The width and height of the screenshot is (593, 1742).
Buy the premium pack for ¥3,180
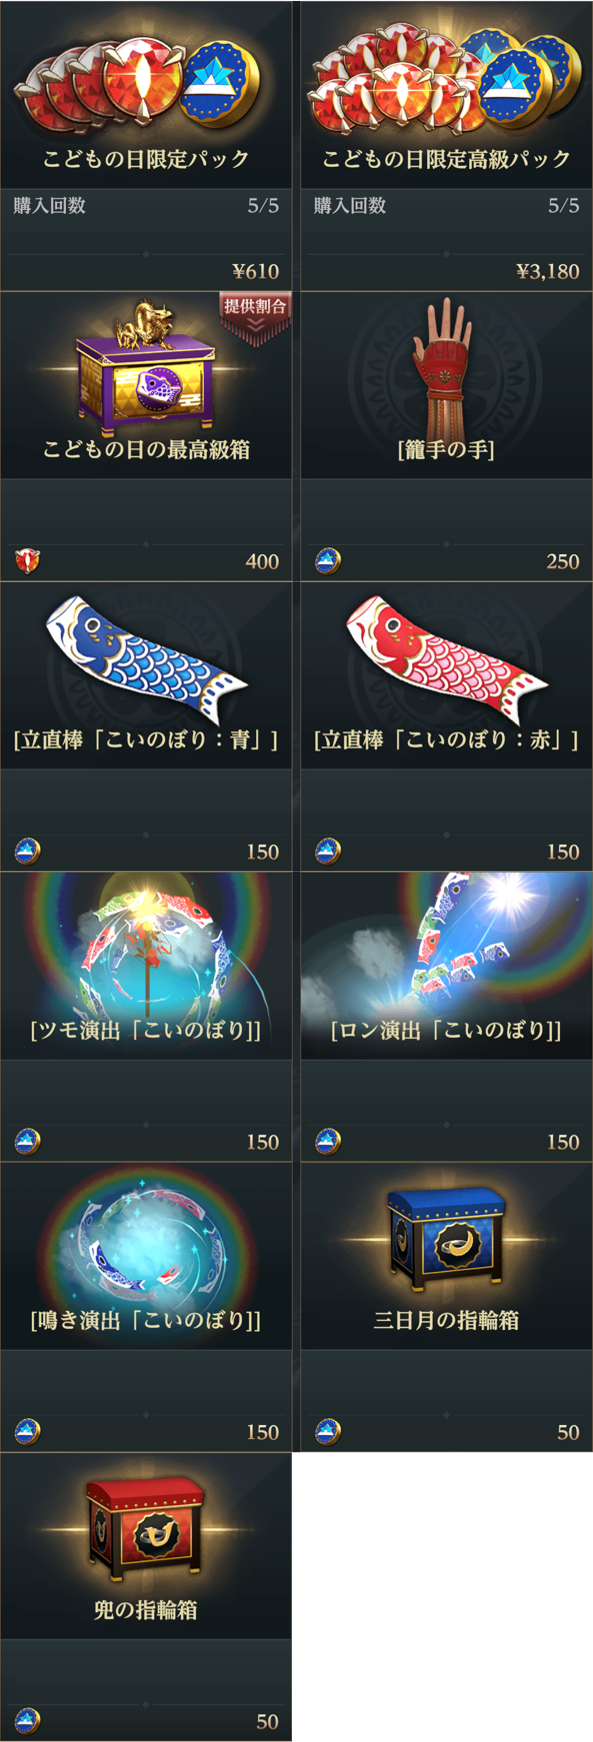click(x=547, y=271)
